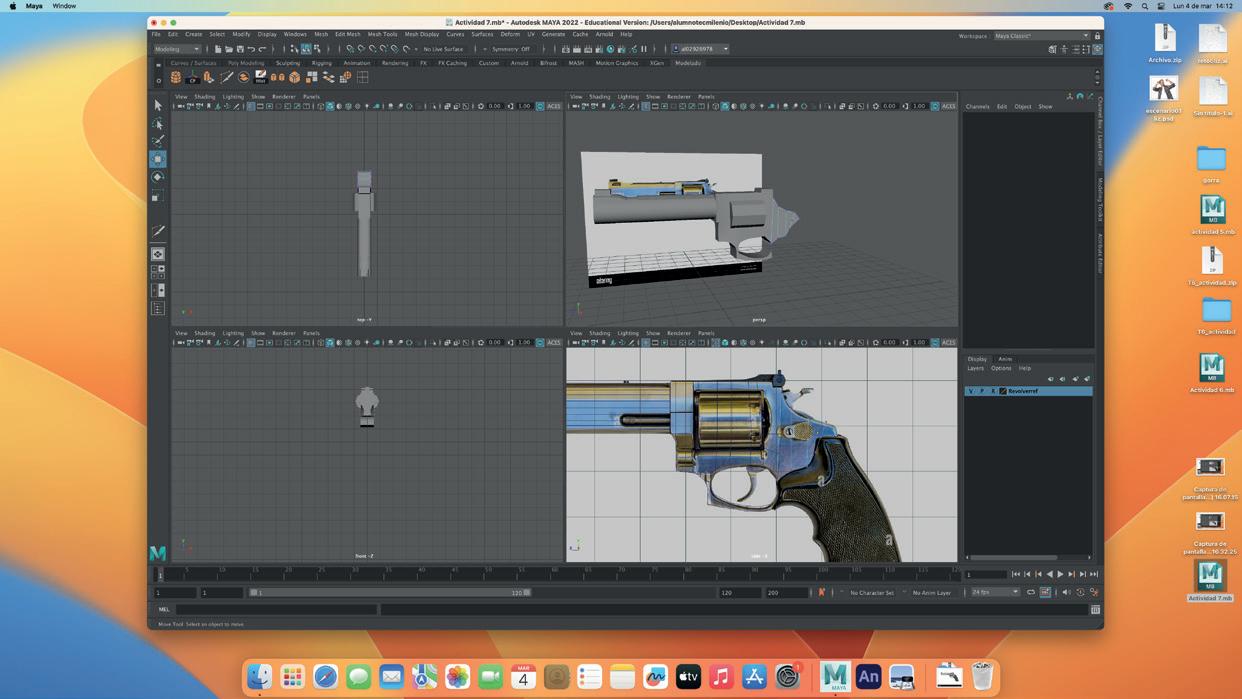Select the Move tool in the toolbox

tap(158, 159)
